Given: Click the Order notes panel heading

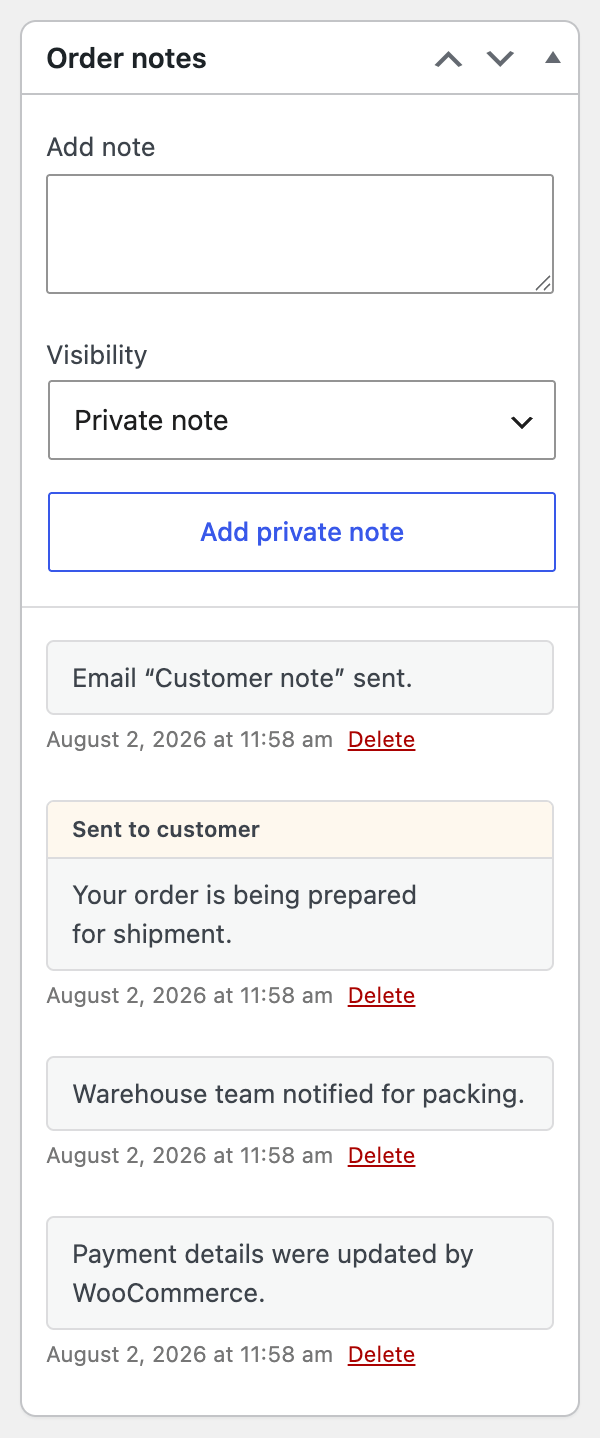Looking at the screenshot, I should pyautogui.click(x=127, y=58).
